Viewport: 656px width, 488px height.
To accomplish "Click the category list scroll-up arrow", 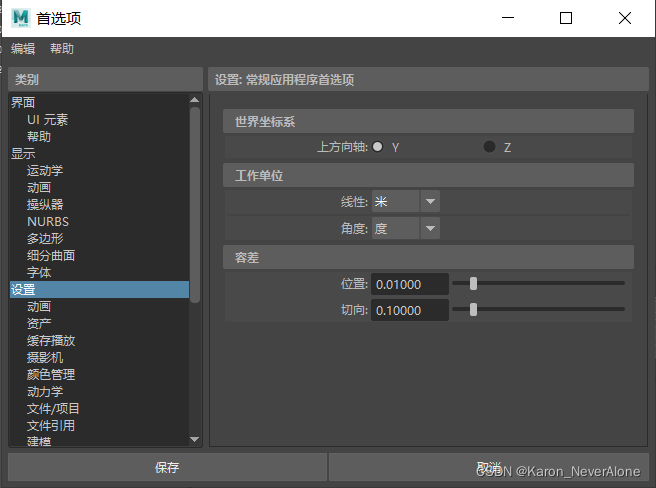I will pos(195,100).
